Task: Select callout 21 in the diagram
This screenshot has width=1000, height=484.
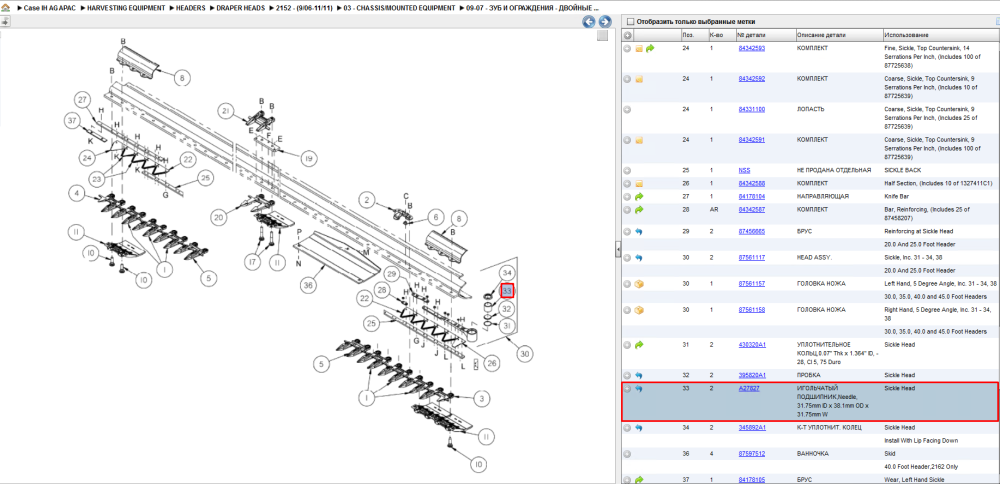Action: tap(224, 111)
